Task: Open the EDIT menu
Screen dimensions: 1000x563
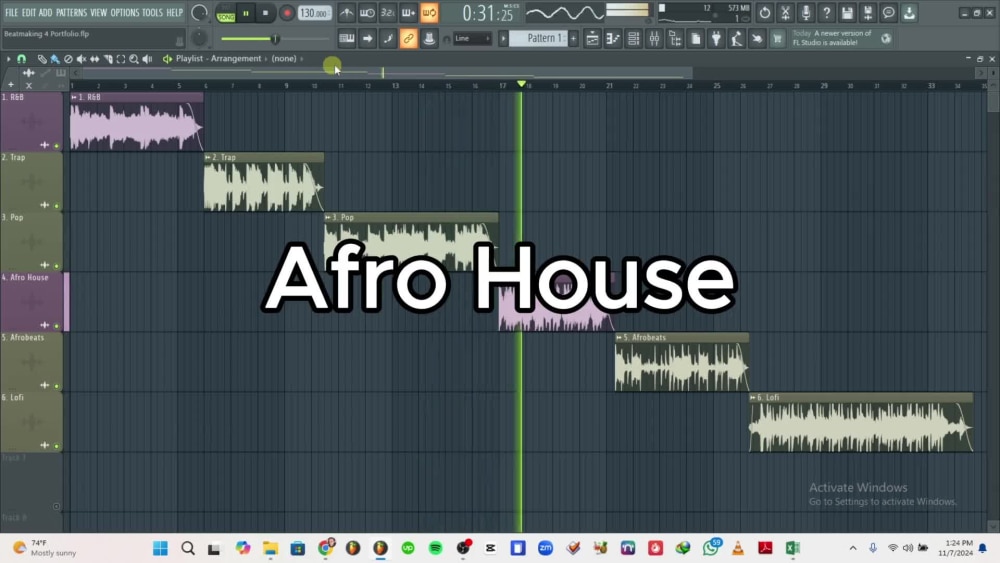Action: [x=29, y=13]
